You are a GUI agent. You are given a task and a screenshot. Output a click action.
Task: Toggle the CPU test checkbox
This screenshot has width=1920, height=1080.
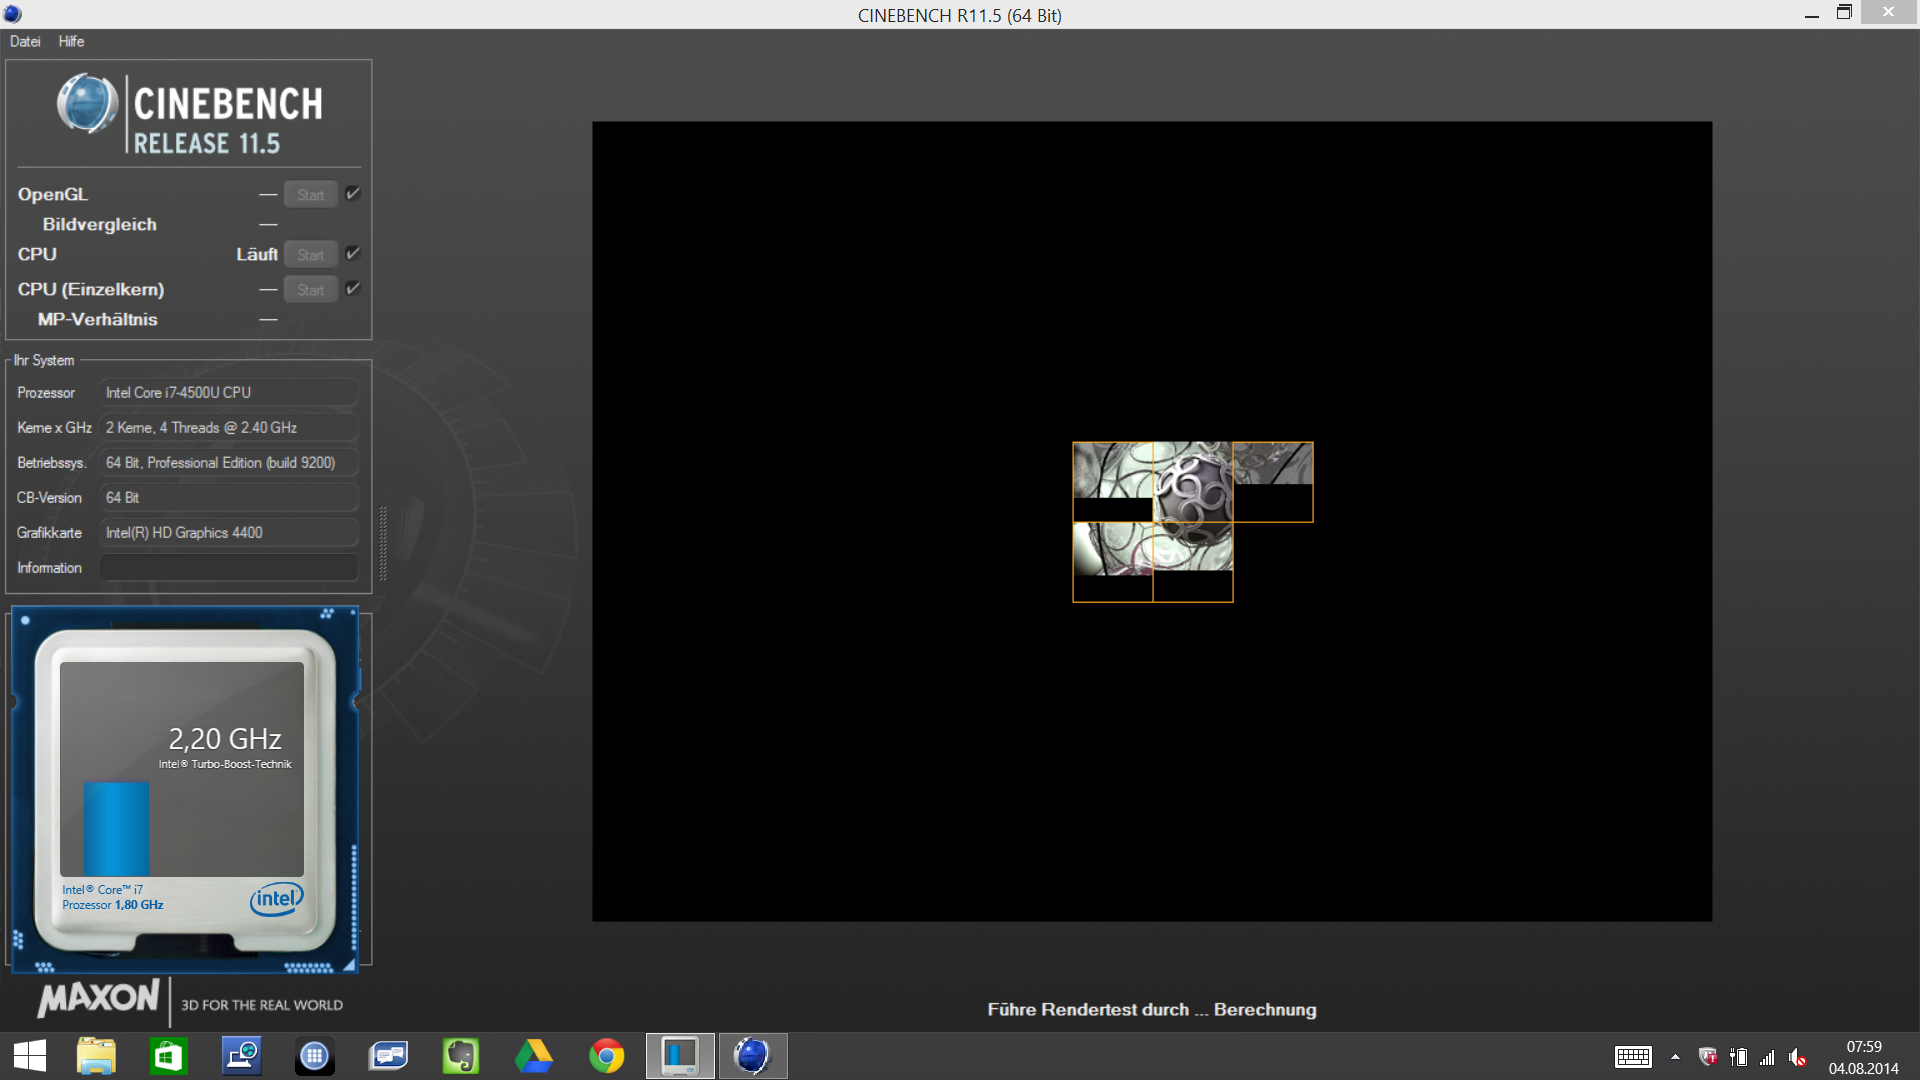[x=352, y=254]
